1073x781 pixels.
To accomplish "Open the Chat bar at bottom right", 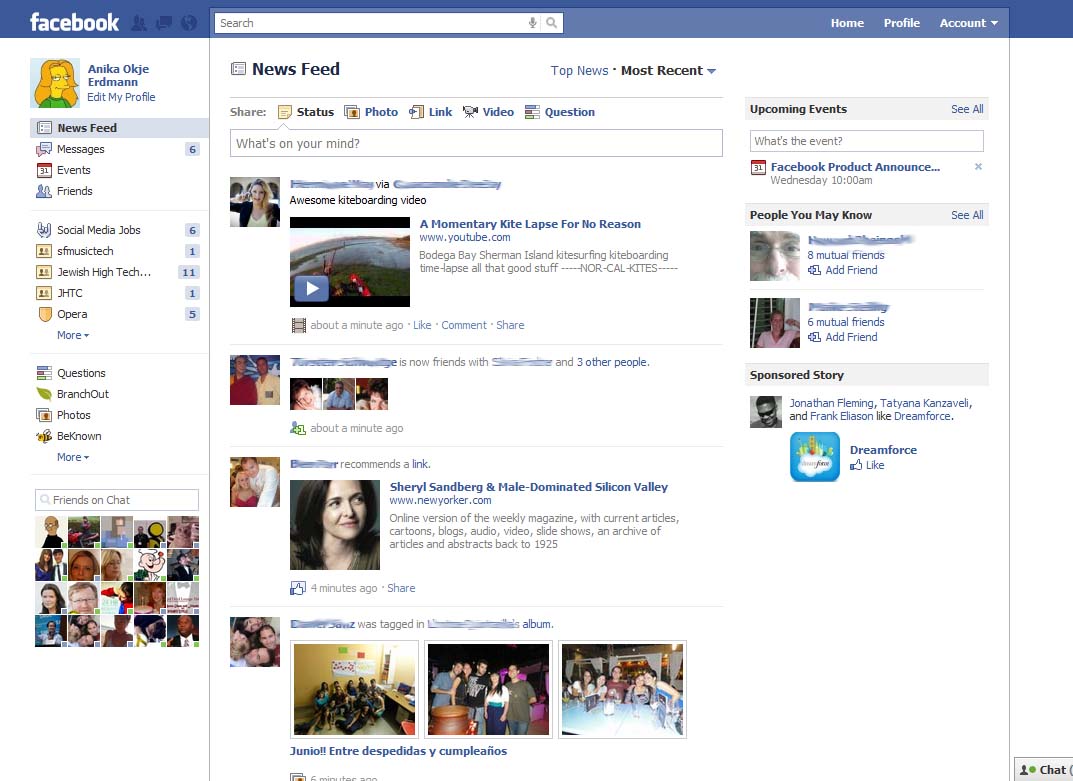I will (1044, 769).
